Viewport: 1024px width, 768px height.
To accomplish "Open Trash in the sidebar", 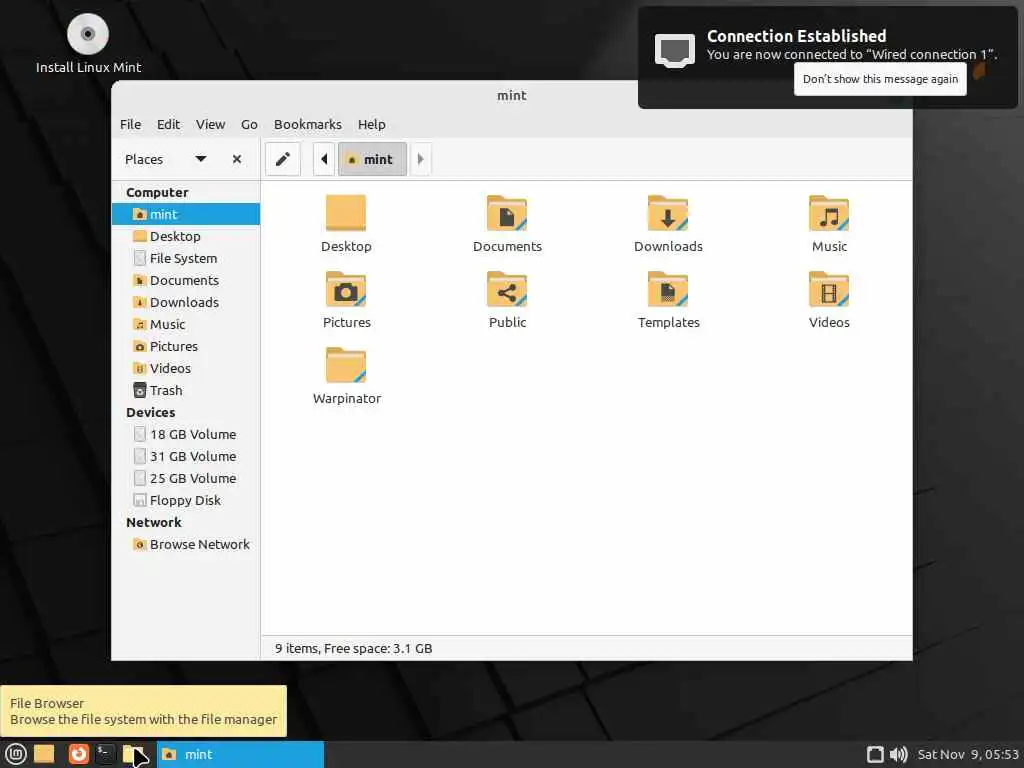I will [186, 391].
